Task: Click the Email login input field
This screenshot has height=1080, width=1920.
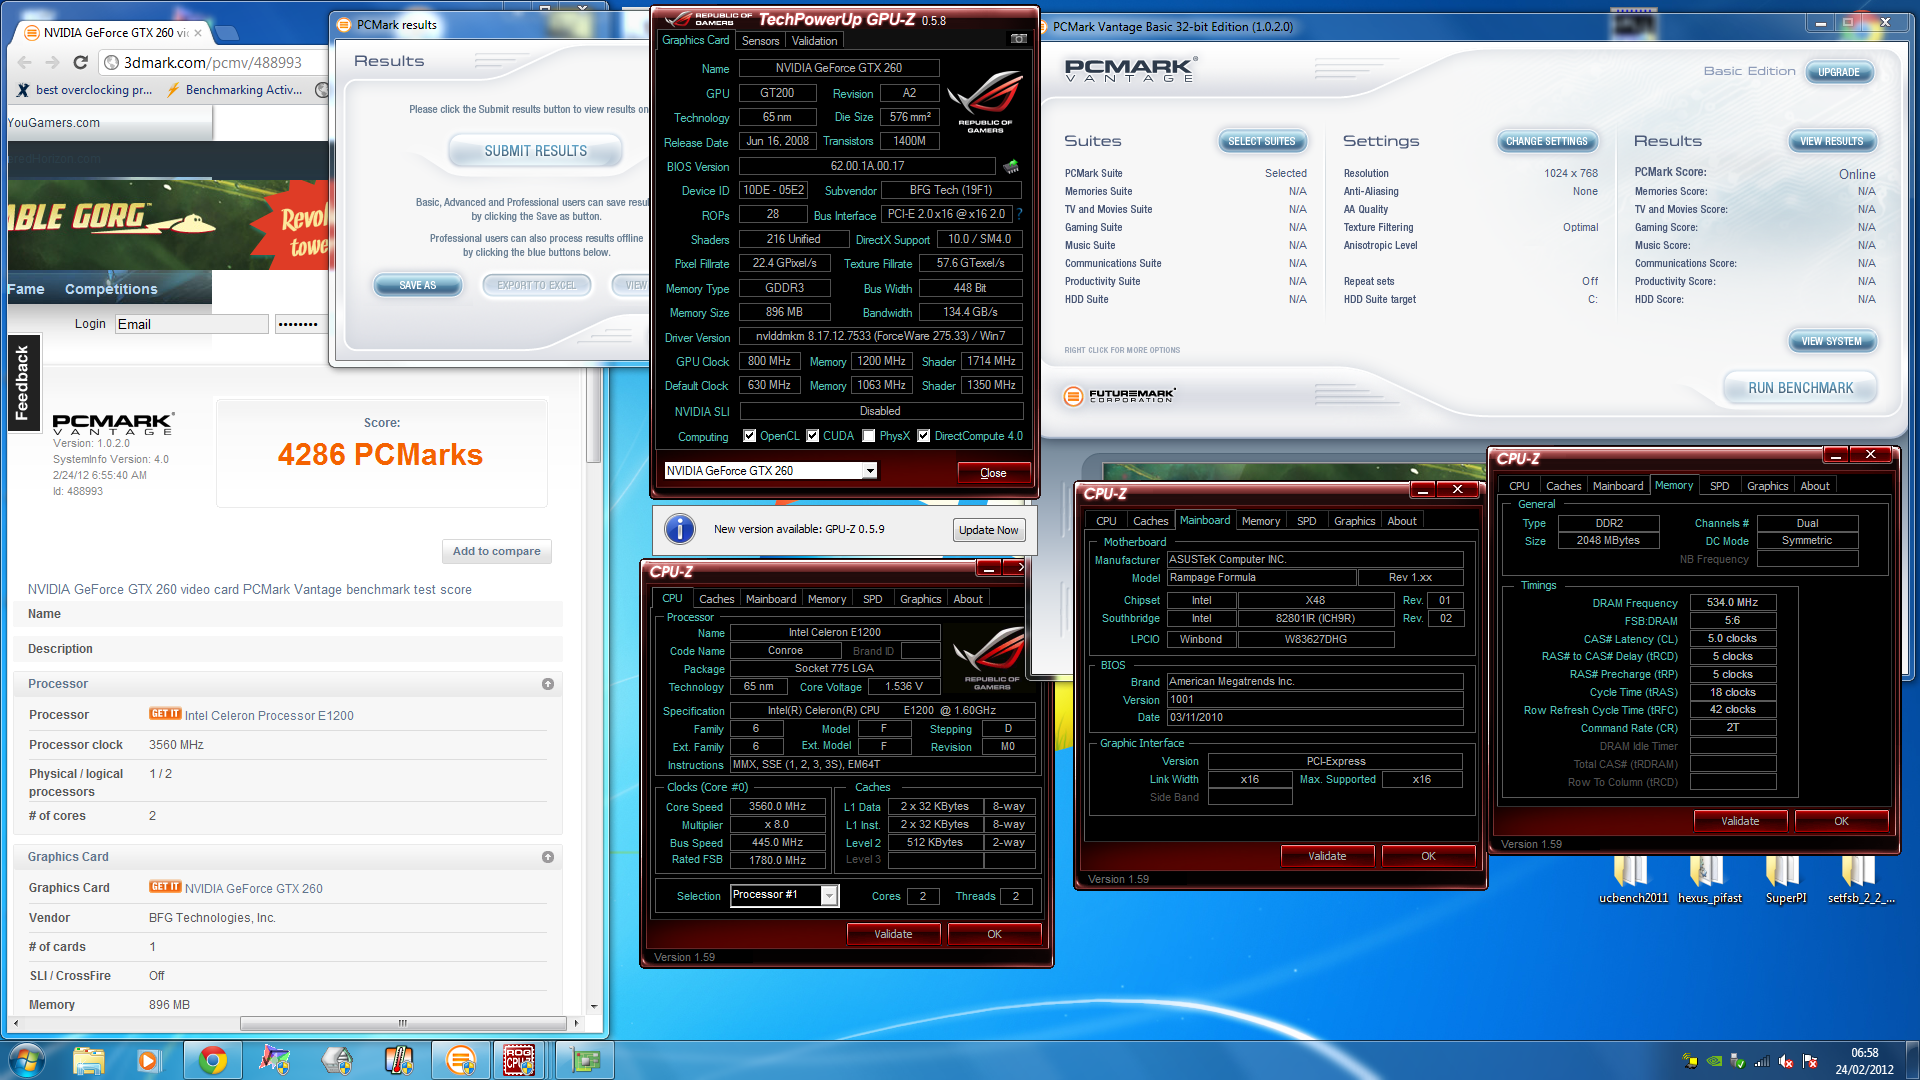Action: click(x=191, y=324)
